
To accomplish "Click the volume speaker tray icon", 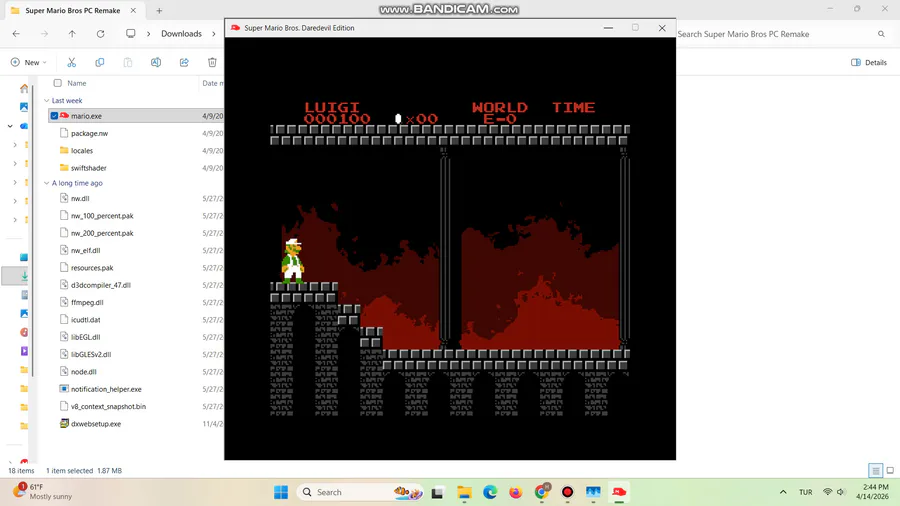I will point(841,492).
